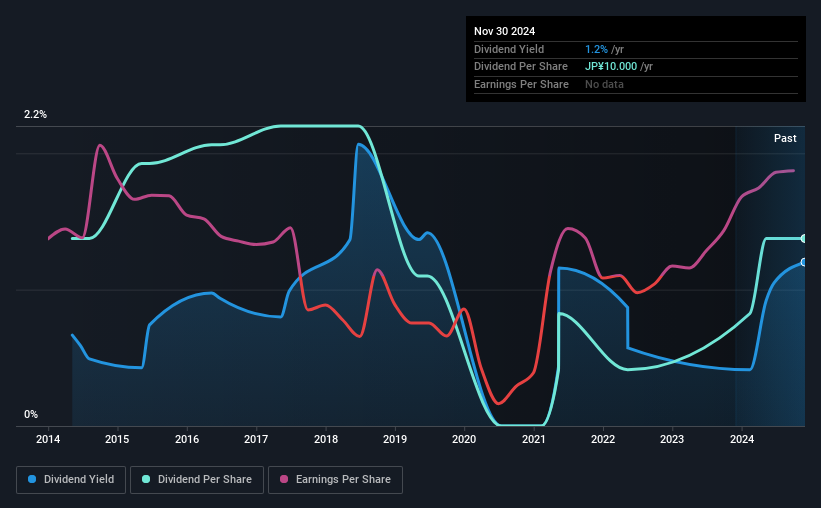Toggle the Earnings Per Share legend button
This screenshot has width=821, height=508.
tap(335, 480)
